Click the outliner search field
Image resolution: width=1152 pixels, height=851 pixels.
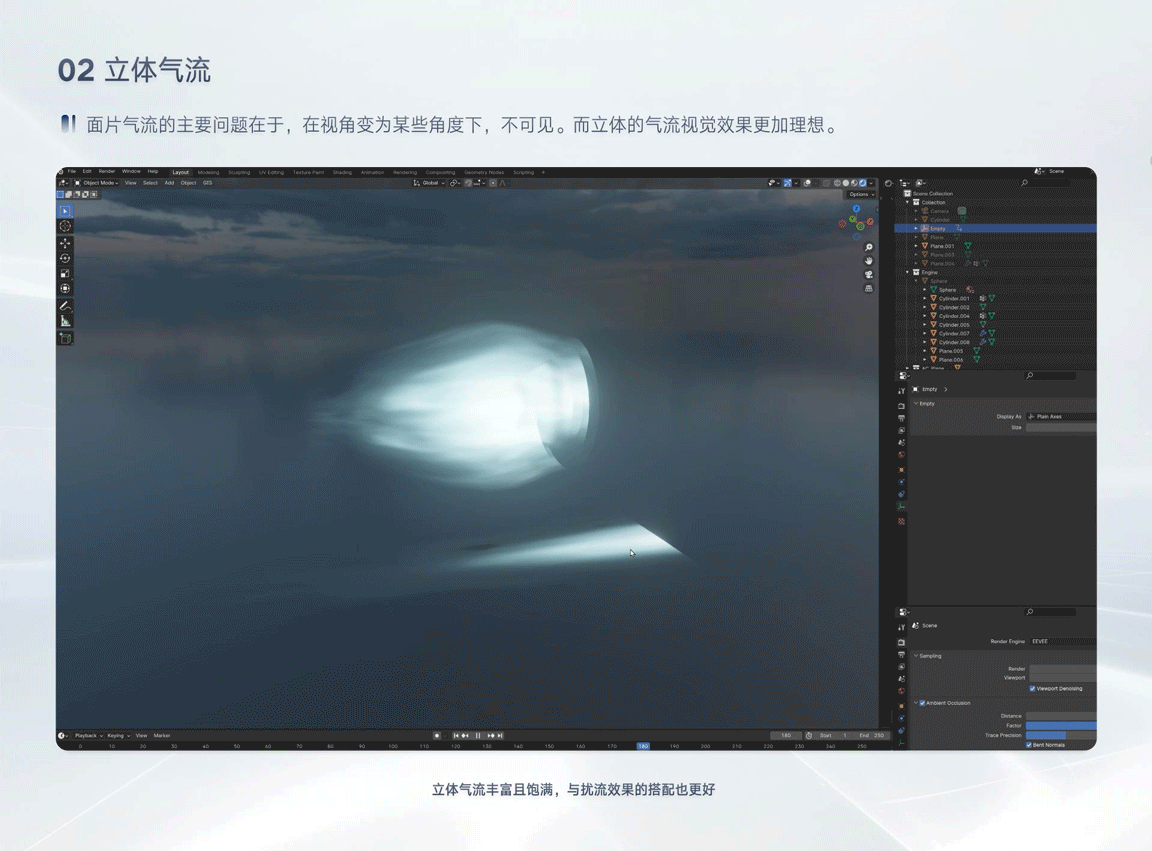coord(1047,183)
